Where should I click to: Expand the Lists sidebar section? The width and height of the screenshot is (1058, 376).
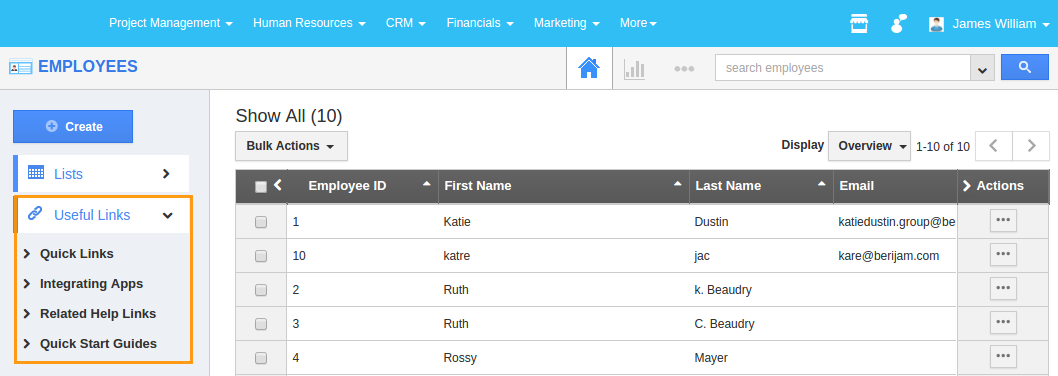[x=166, y=173]
